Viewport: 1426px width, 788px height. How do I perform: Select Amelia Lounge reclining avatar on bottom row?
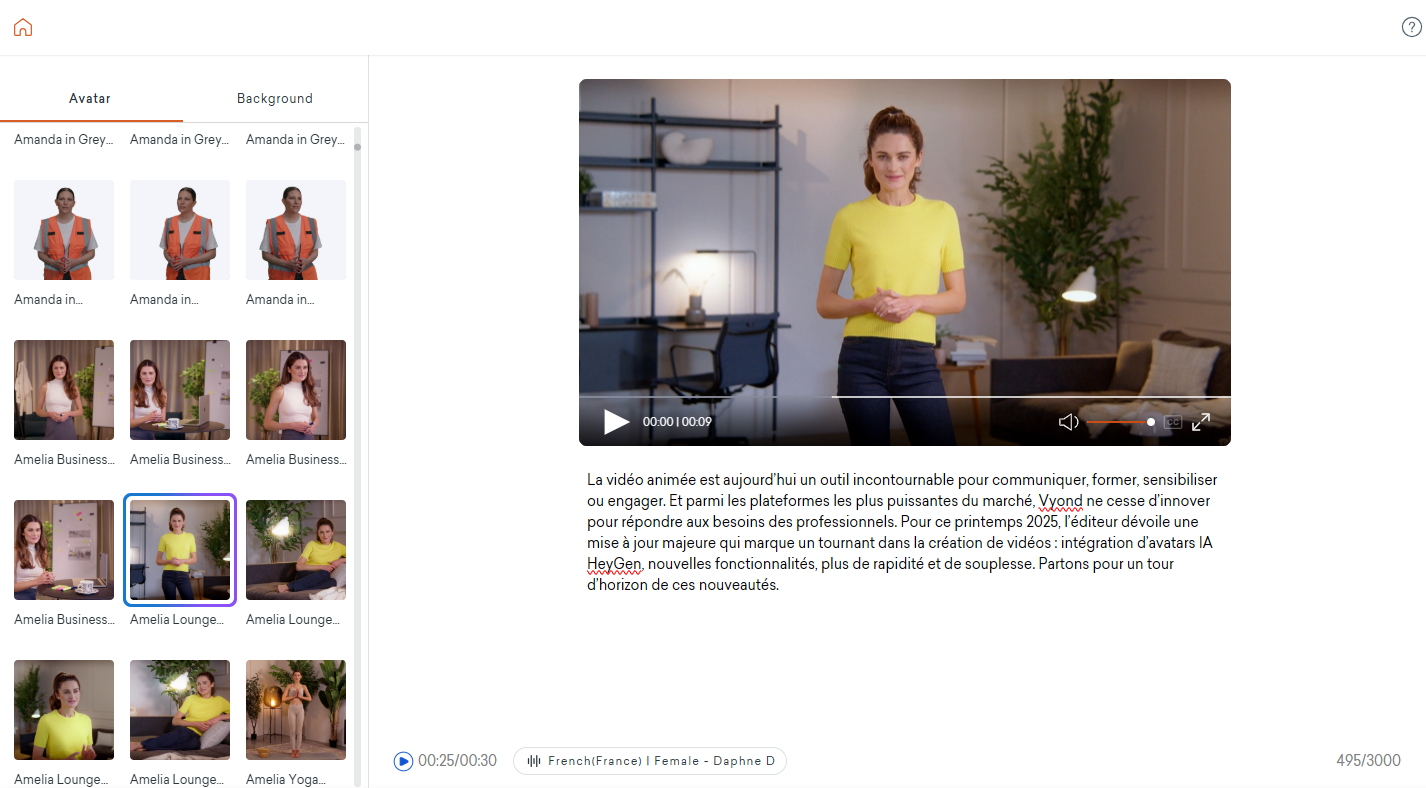coord(180,710)
